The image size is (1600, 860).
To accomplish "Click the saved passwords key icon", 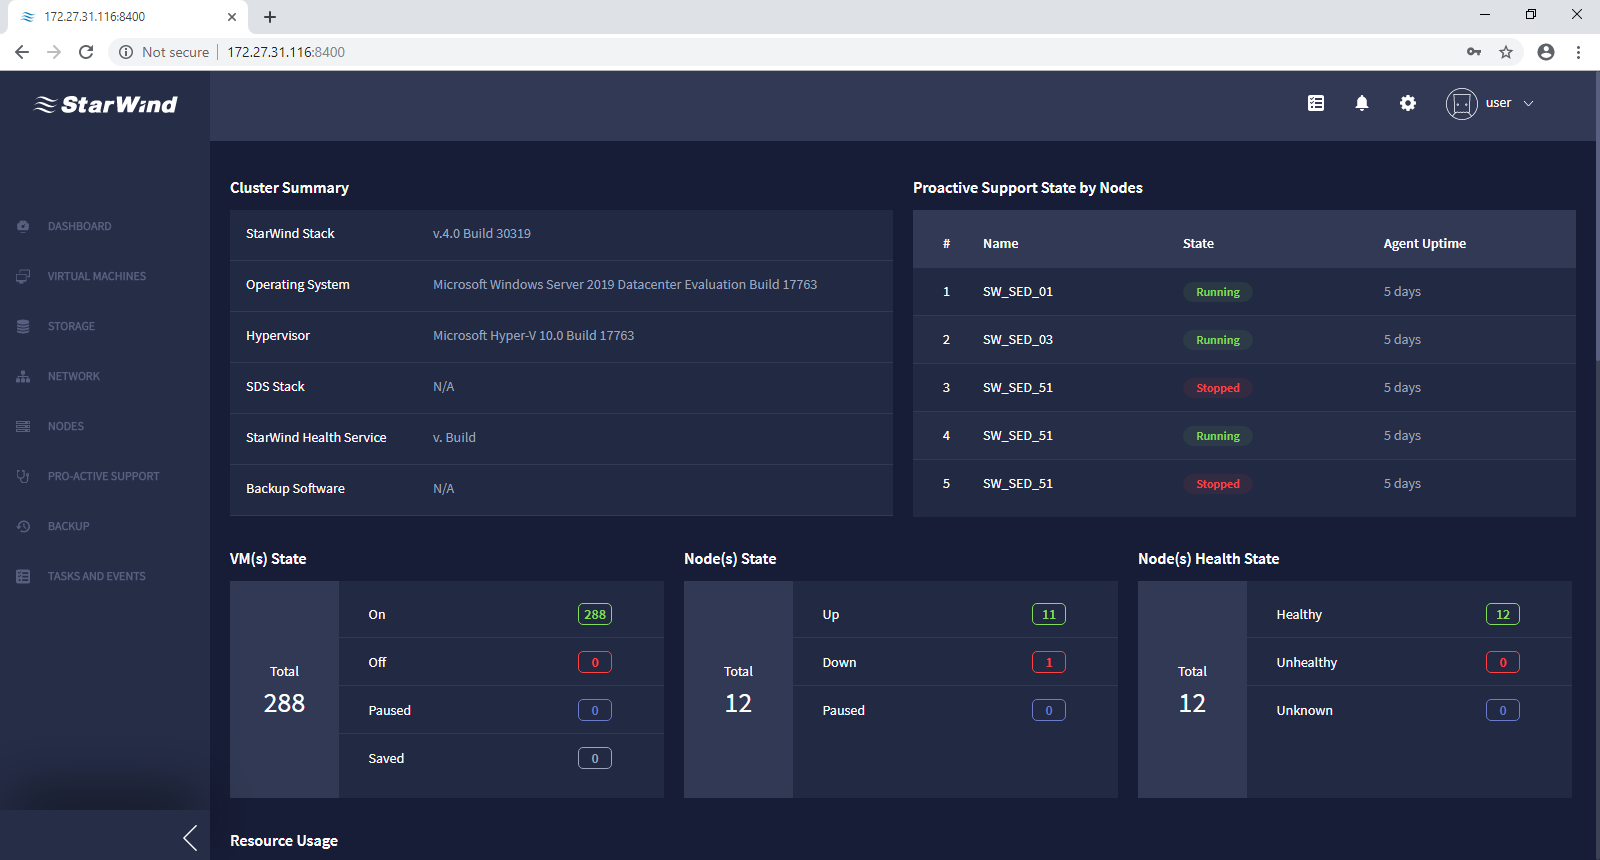I will 1474,52.
